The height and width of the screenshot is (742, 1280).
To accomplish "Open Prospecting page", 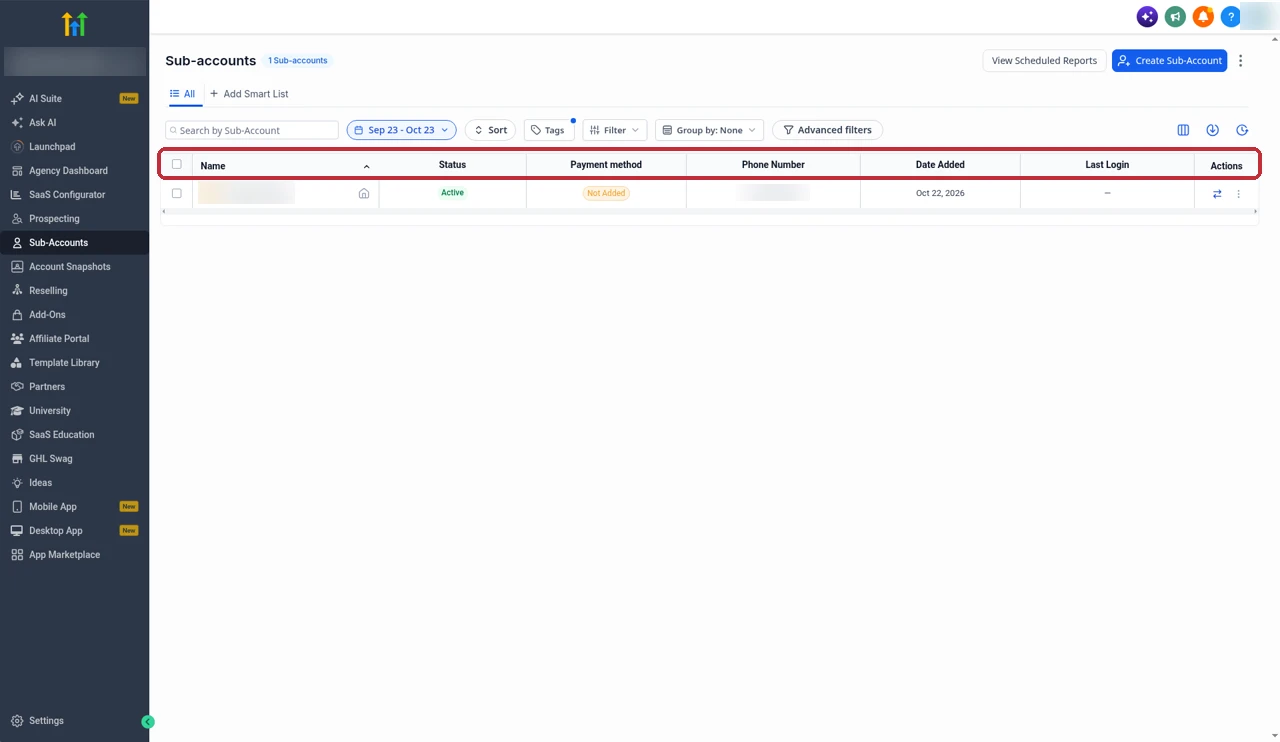I will pyautogui.click(x=54, y=219).
